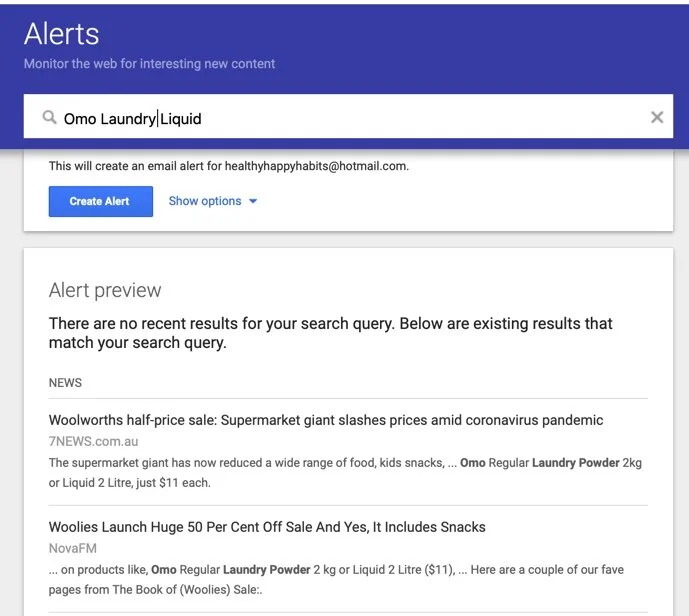This screenshot has width=689, height=616.
Task: Click the NovaFM article snippet text
Action: [x=335, y=578]
